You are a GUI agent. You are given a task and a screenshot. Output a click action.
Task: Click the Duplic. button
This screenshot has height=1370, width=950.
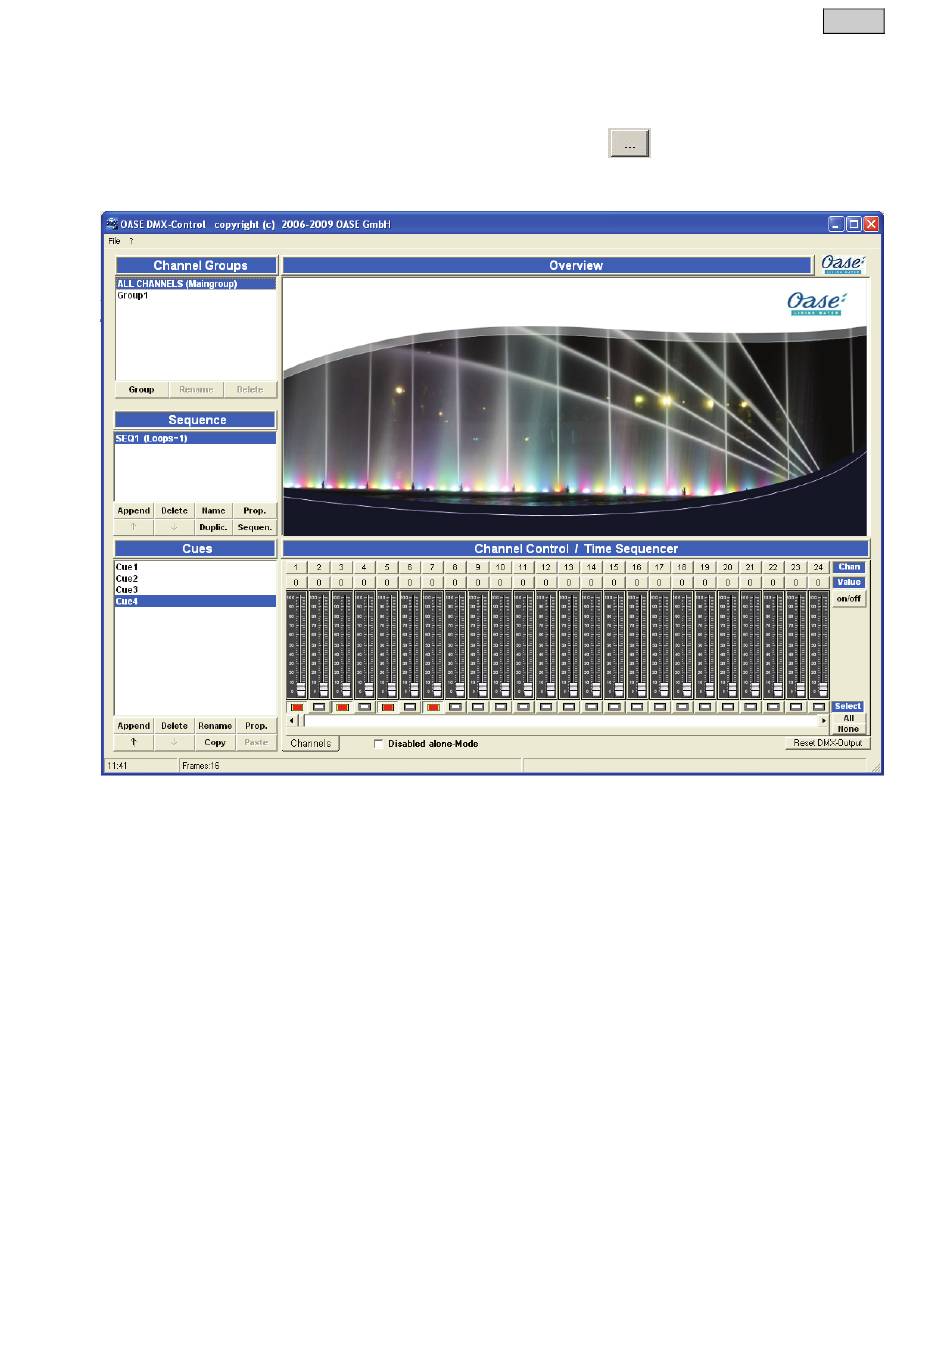pyautogui.click(x=214, y=527)
